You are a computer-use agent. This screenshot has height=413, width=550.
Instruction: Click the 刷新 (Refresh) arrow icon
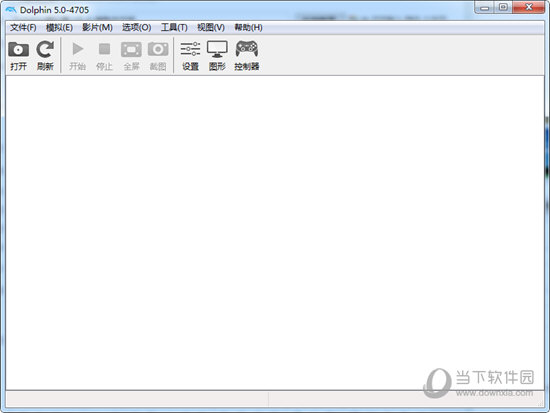click(45, 49)
